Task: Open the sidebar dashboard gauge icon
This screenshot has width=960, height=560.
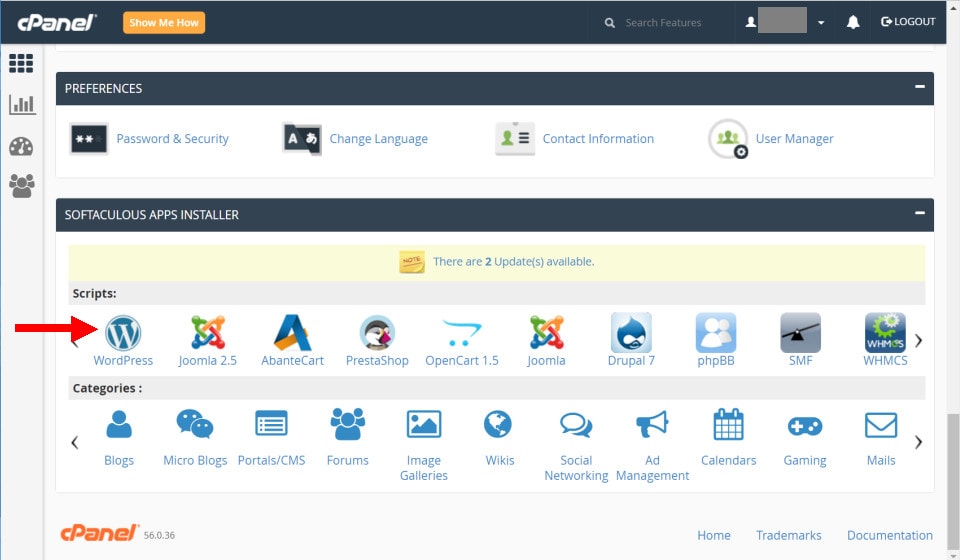Action: [x=21, y=147]
